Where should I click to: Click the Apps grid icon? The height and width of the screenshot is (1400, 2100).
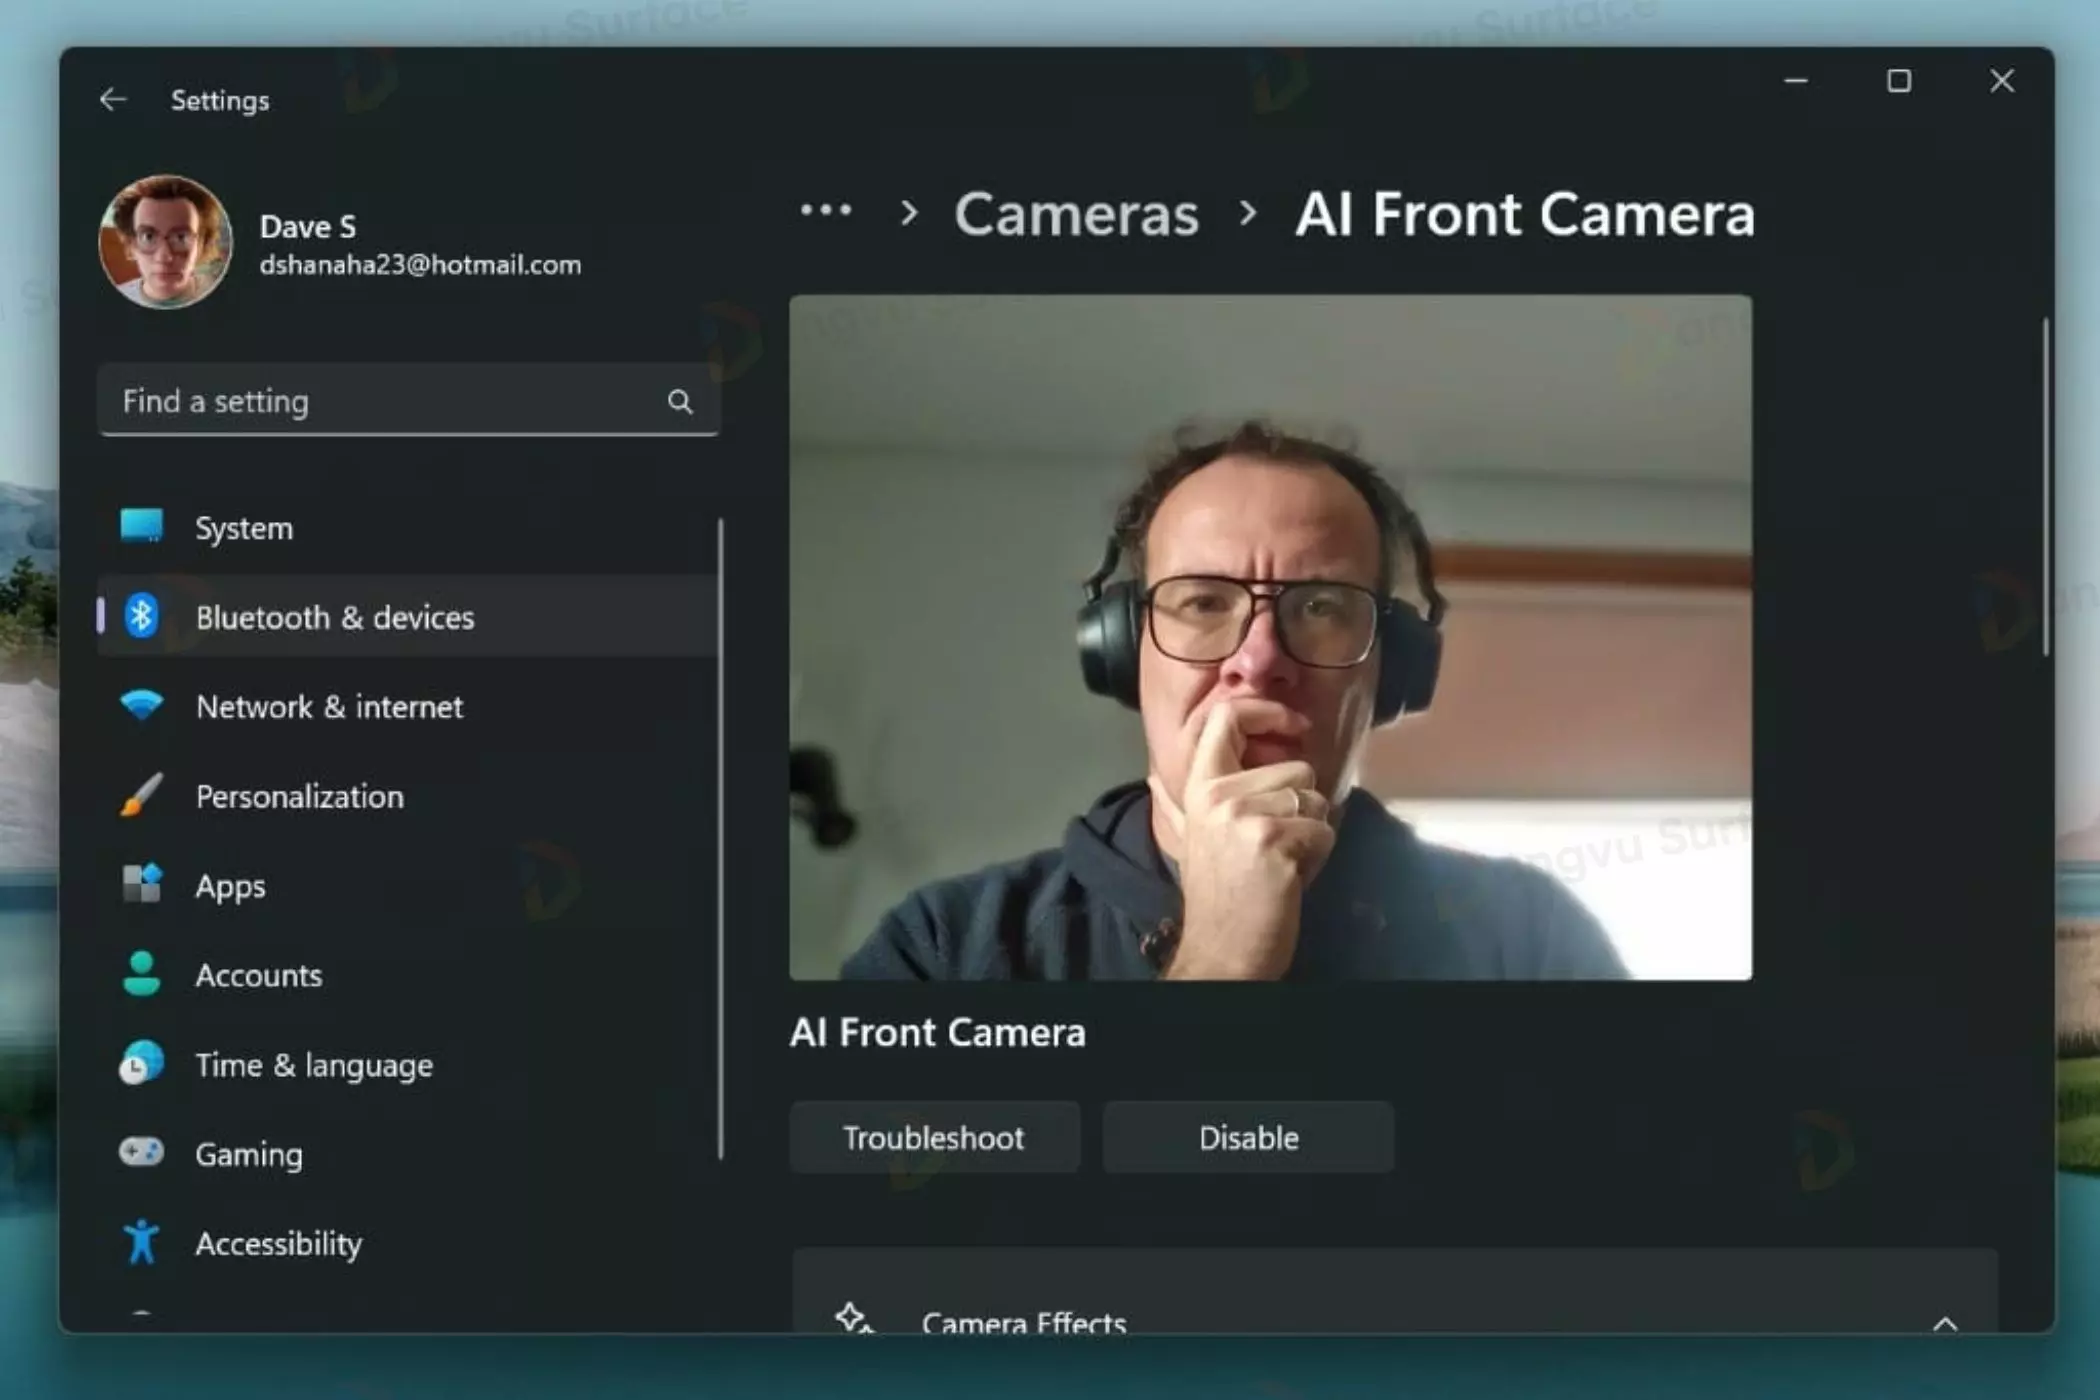pyautogui.click(x=141, y=884)
